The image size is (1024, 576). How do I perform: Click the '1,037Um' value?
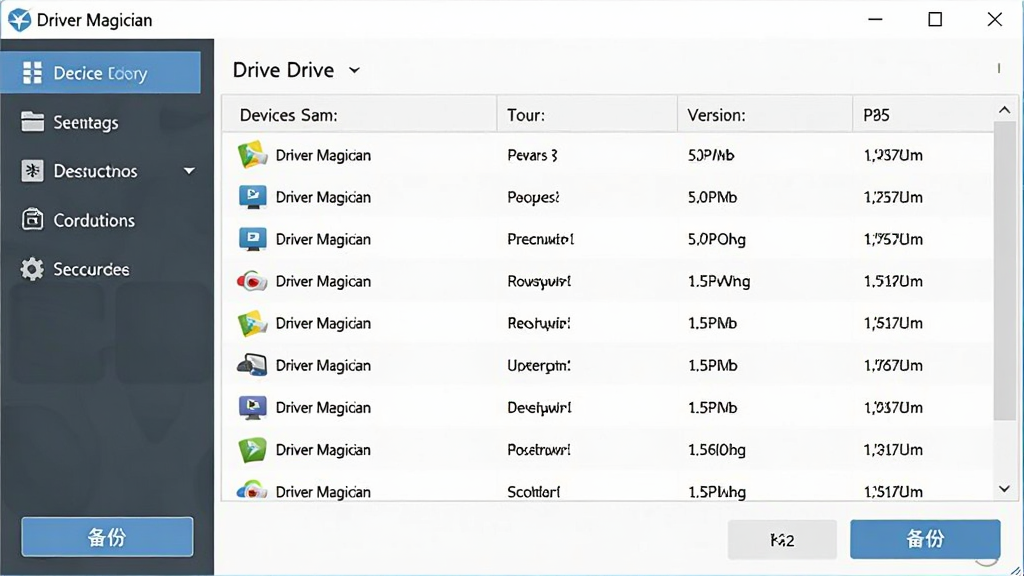pyautogui.click(x=893, y=408)
